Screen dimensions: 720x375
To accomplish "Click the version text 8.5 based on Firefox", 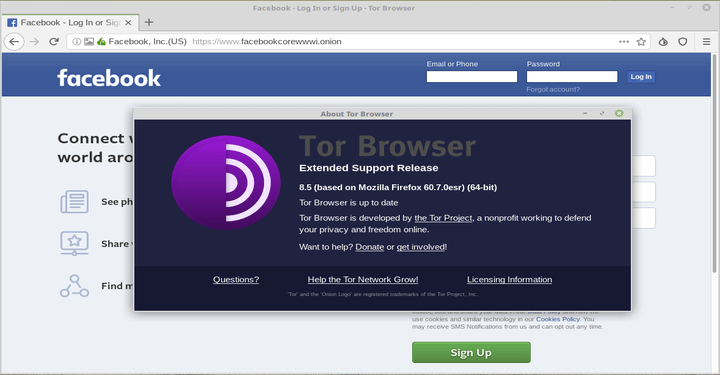I will coord(398,187).
